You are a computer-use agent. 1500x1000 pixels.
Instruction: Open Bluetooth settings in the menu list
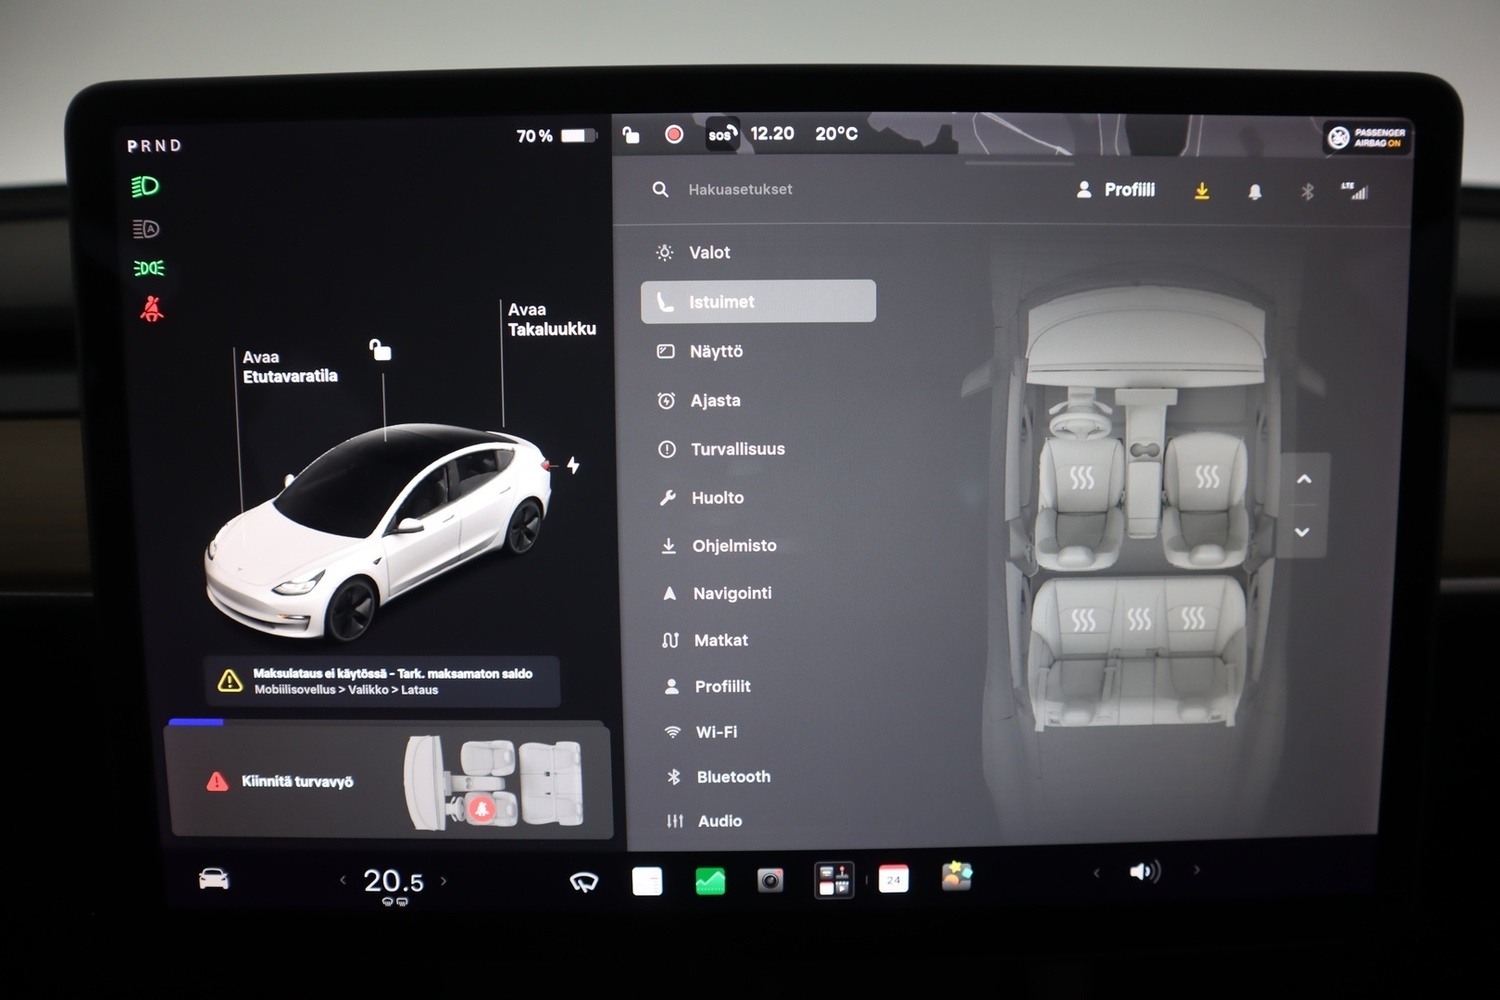click(718, 777)
